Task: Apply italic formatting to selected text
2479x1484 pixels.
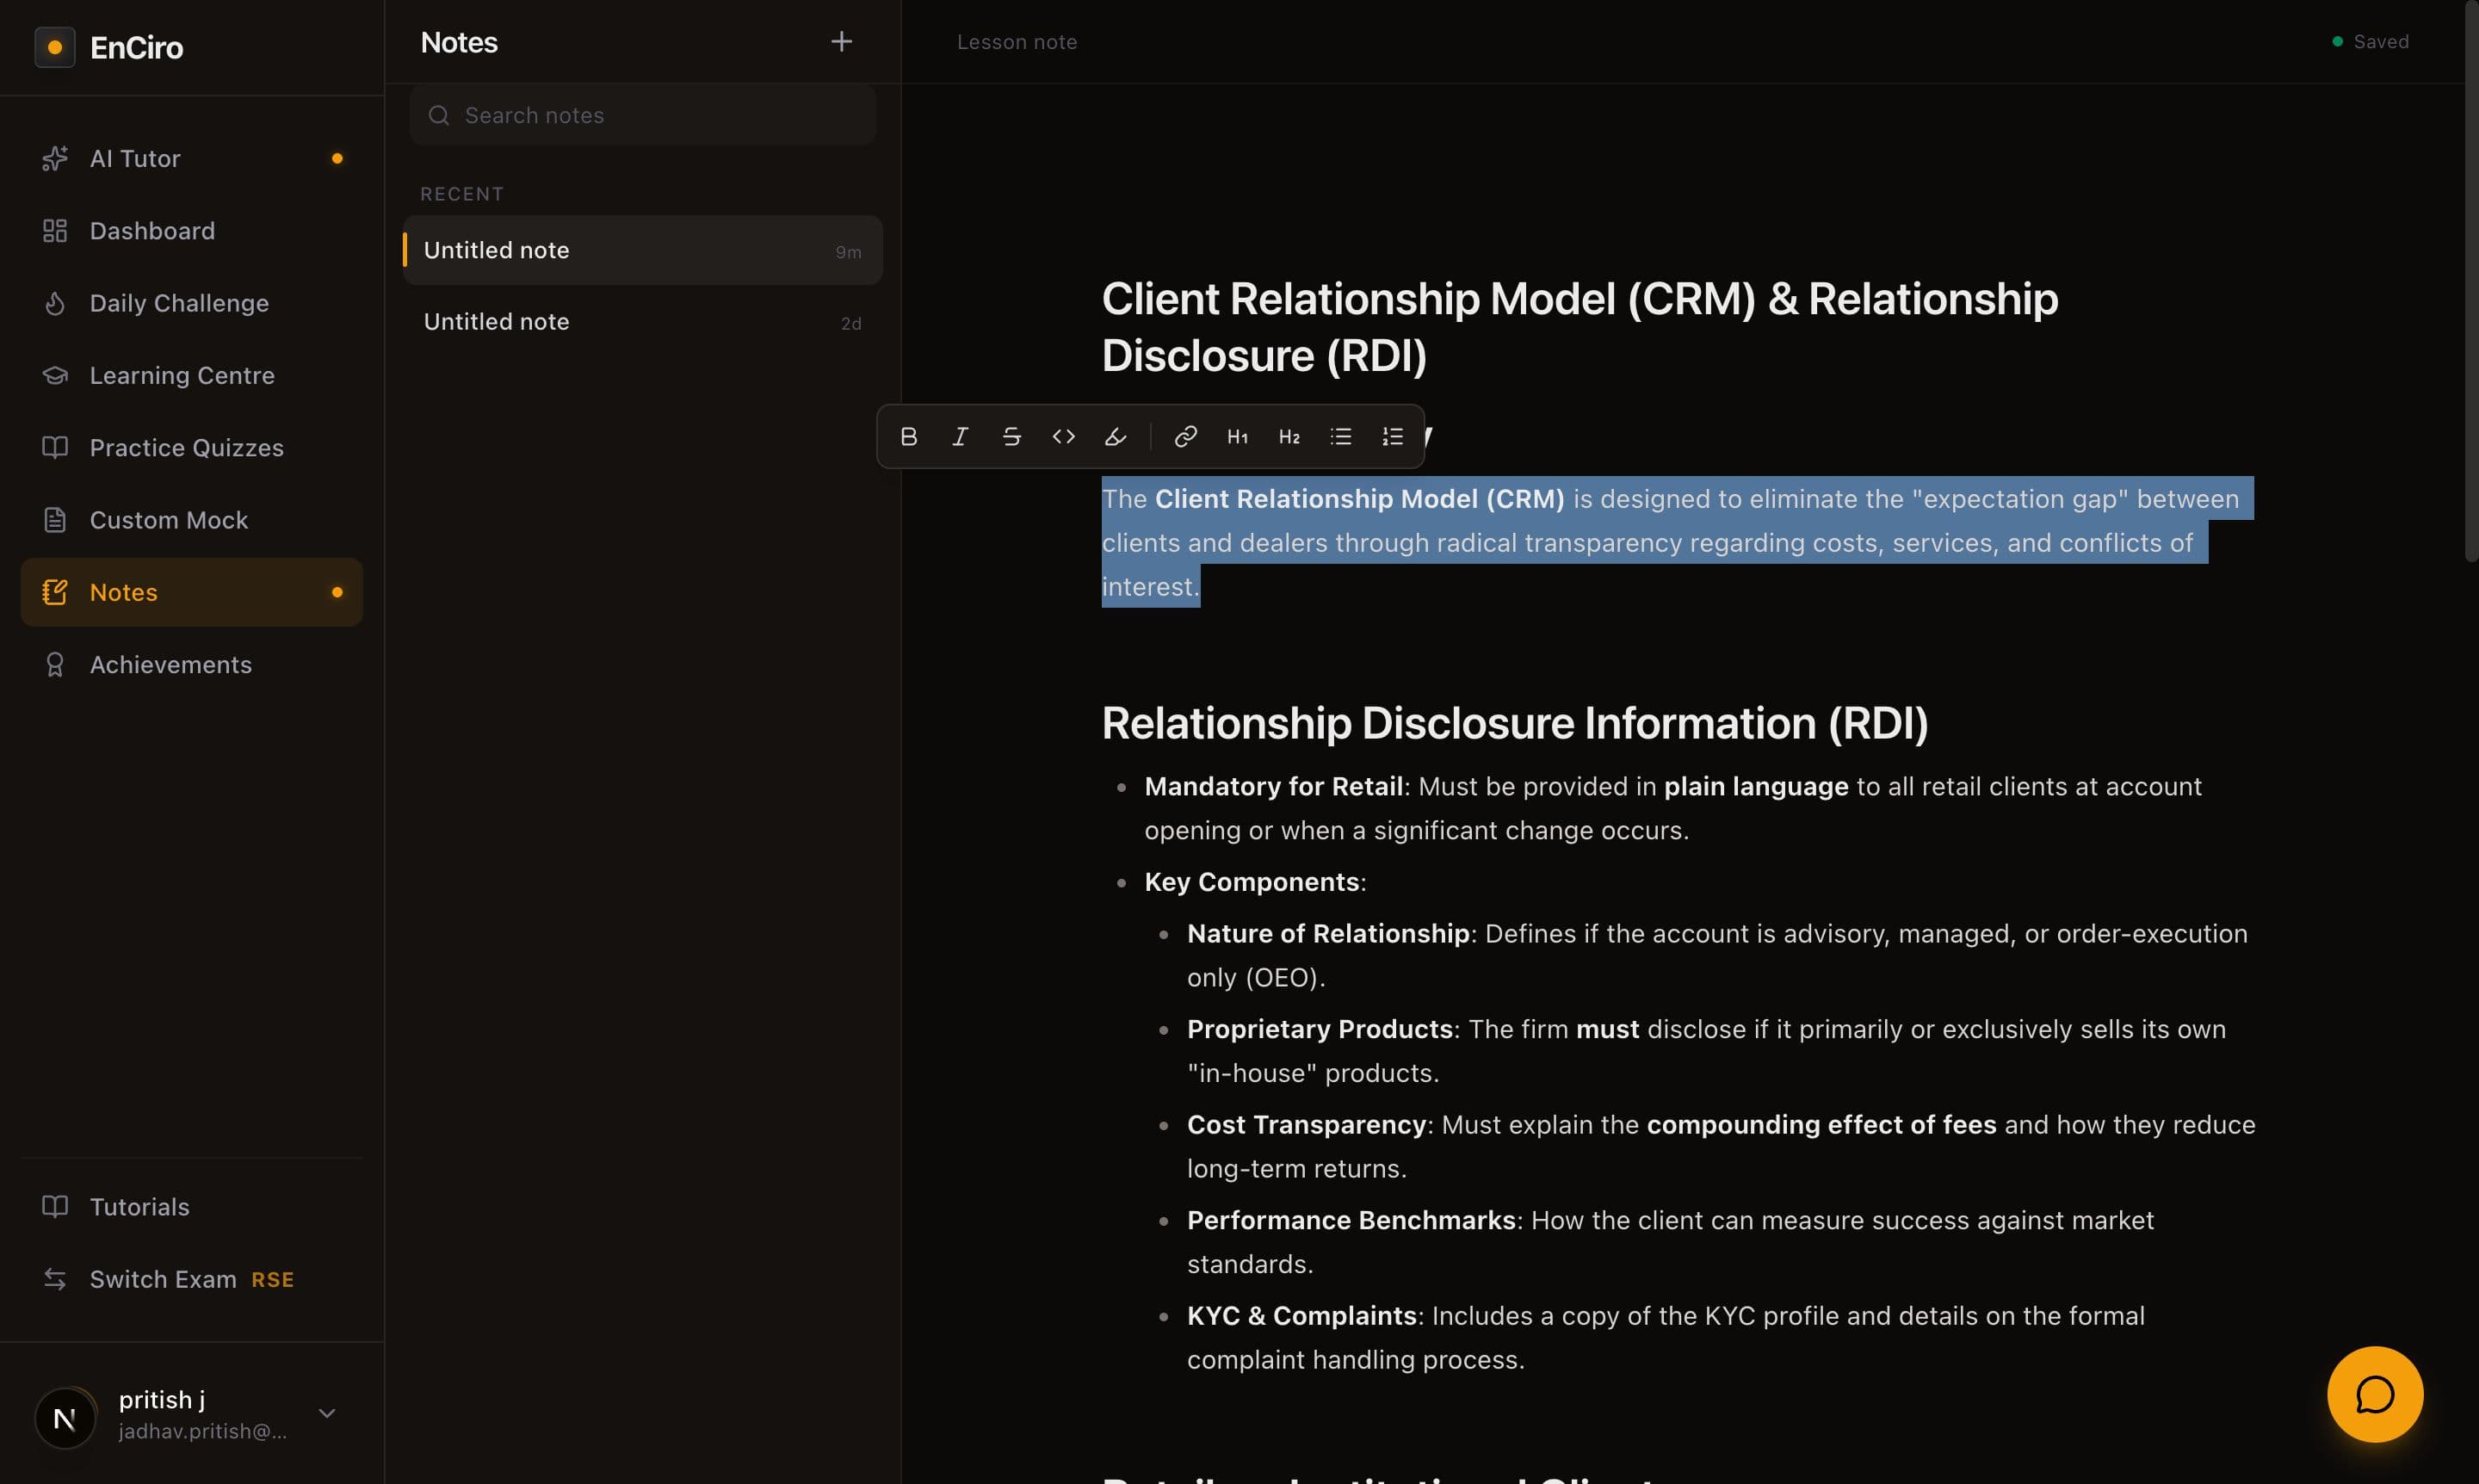Action: pyautogui.click(x=960, y=436)
